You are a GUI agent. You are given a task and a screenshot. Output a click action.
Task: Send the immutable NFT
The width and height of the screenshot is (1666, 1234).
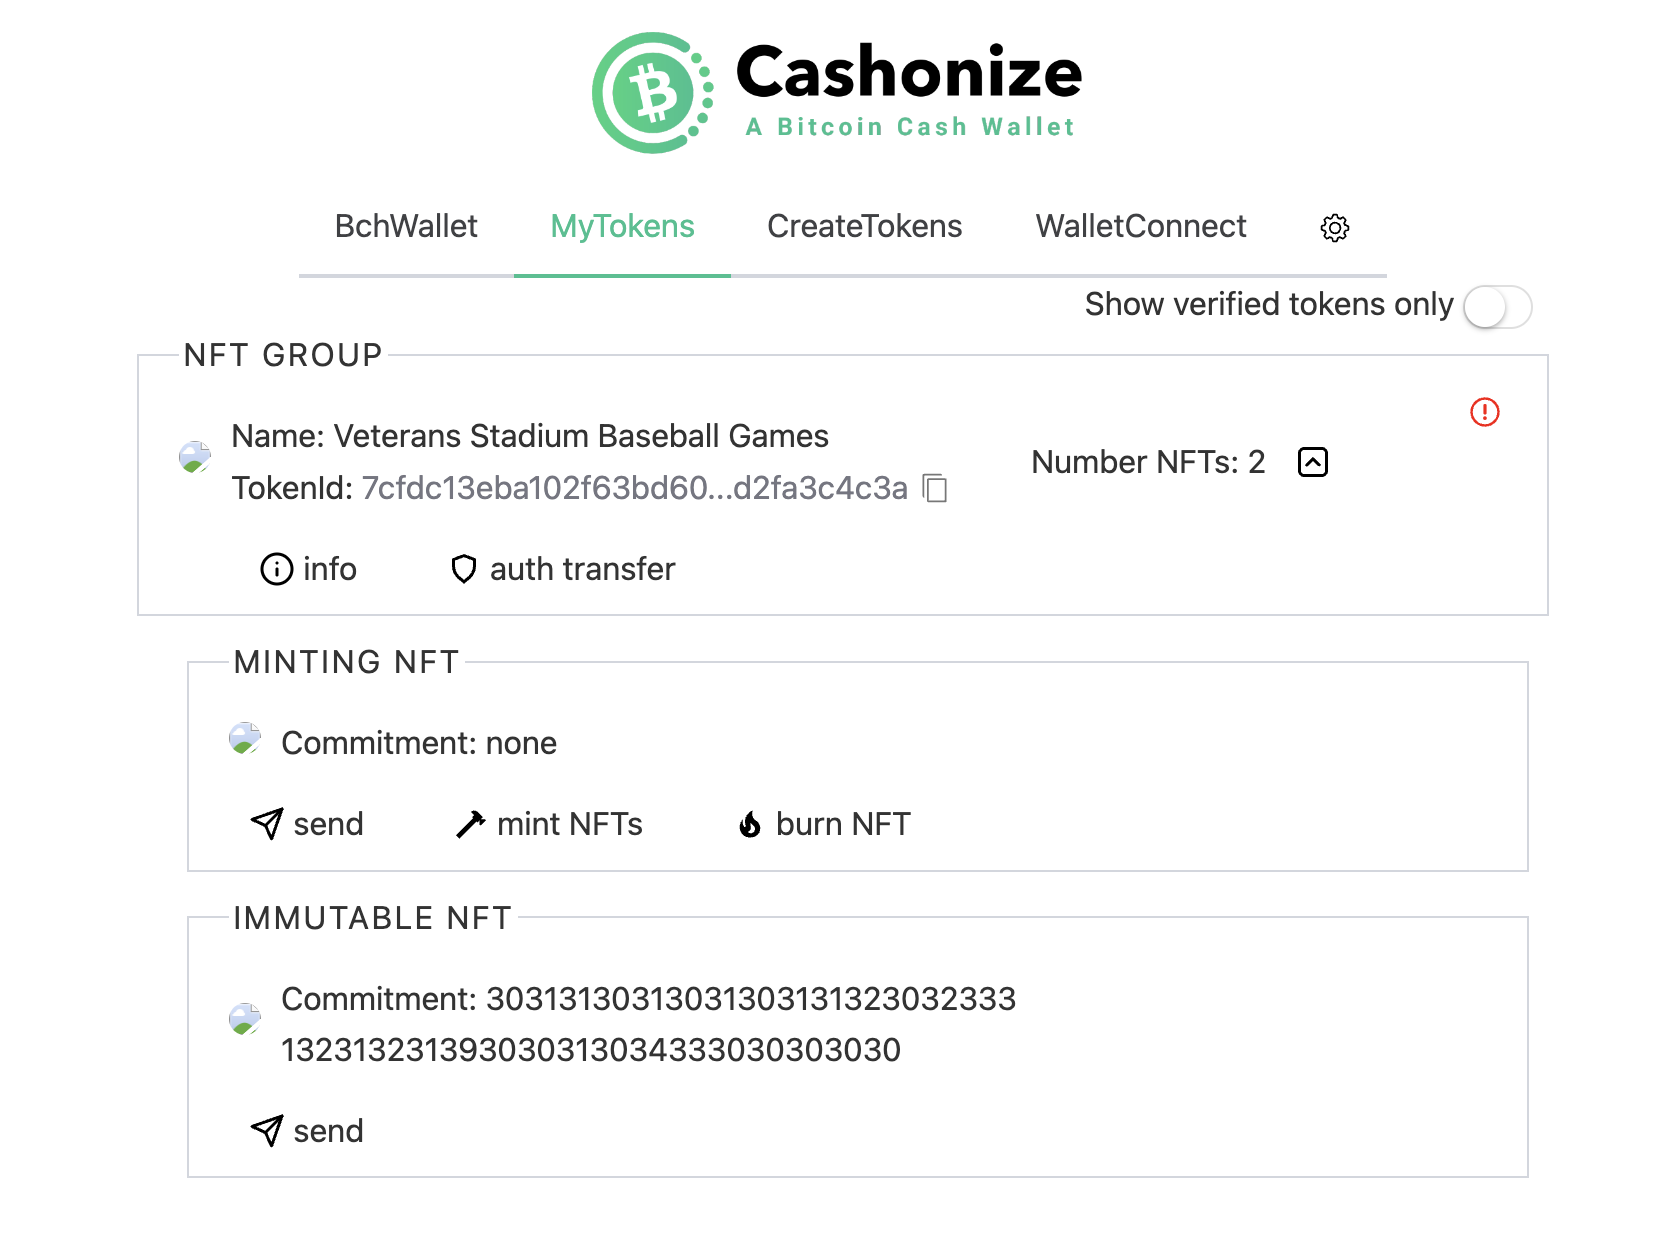pos(307,1131)
